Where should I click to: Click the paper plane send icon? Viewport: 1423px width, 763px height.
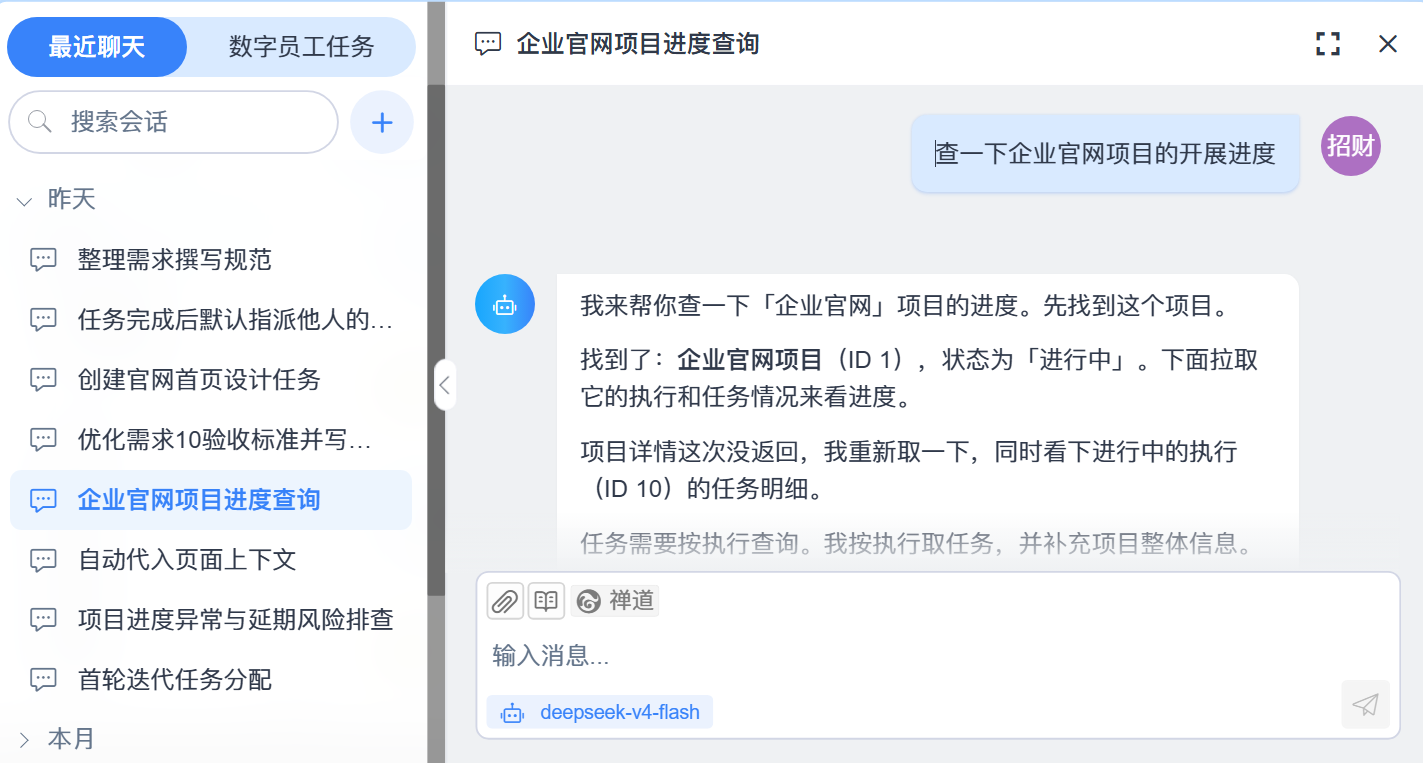[x=1365, y=705]
